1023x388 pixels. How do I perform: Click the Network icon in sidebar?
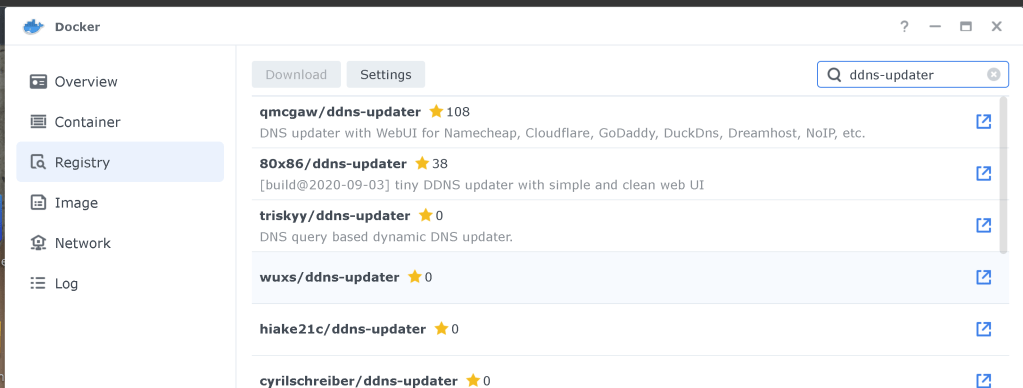pyautogui.click(x=38, y=243)
